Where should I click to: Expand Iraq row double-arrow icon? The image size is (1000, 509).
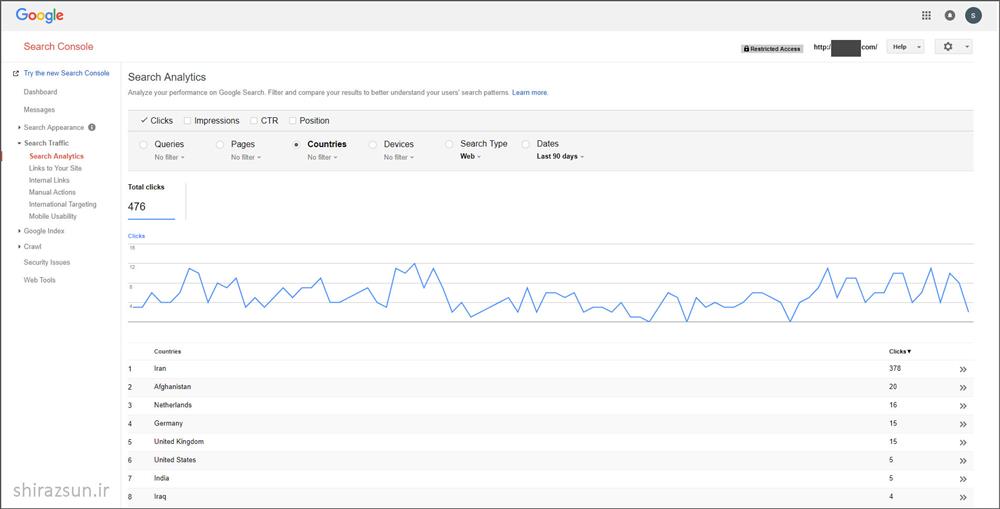coord(963,497)
